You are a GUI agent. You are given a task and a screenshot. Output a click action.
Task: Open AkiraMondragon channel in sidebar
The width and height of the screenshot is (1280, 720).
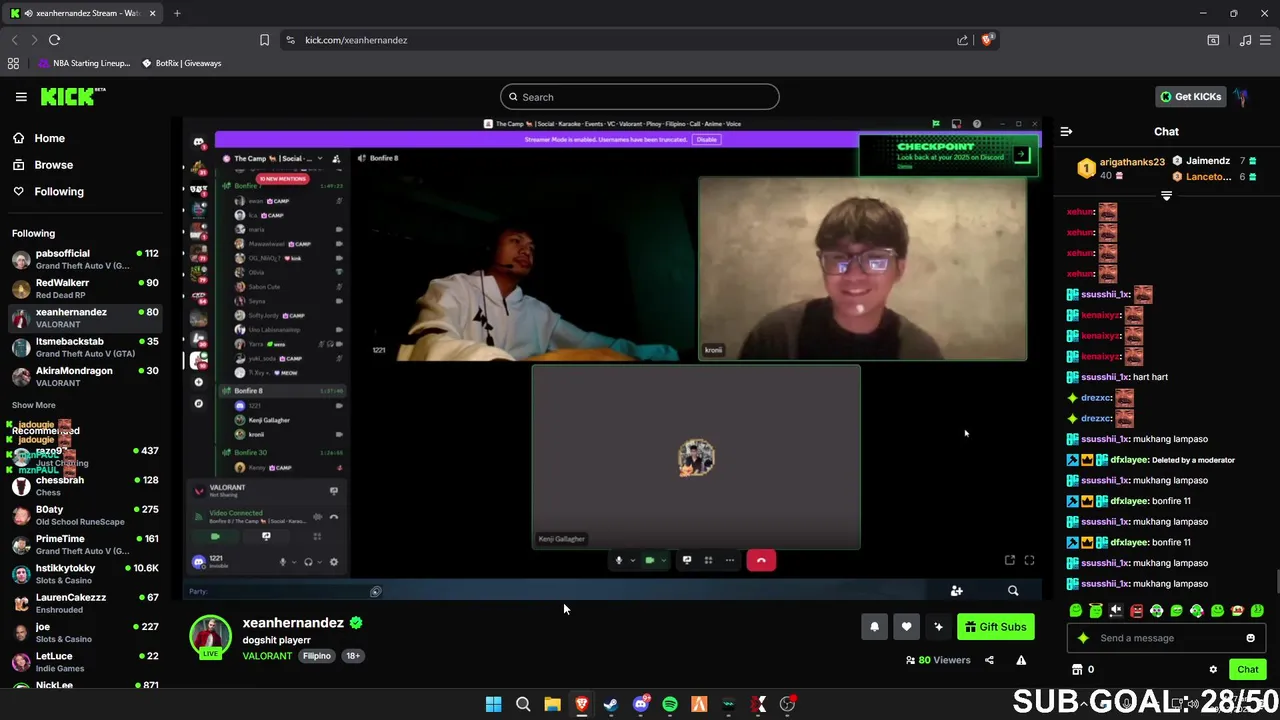click(x=84, y=376)
